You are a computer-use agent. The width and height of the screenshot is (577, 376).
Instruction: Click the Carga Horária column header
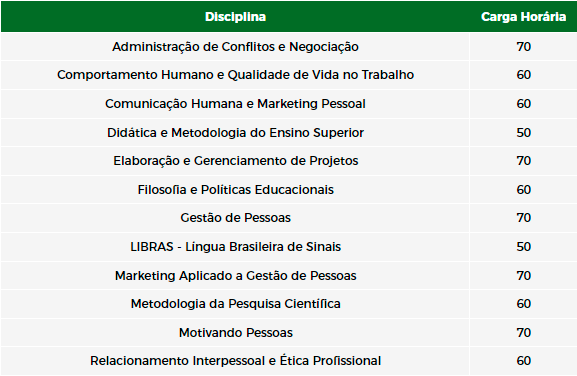click(523, 17)
